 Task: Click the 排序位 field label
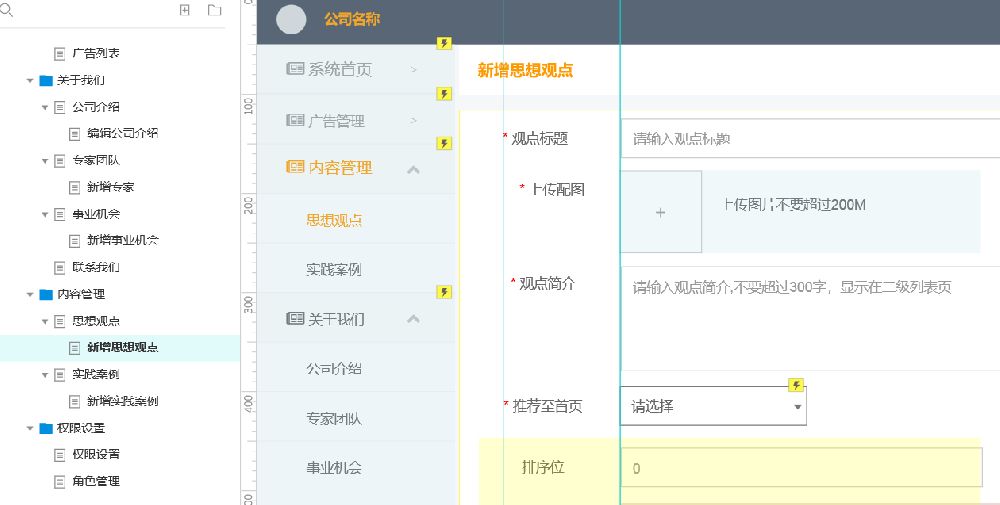543,467
